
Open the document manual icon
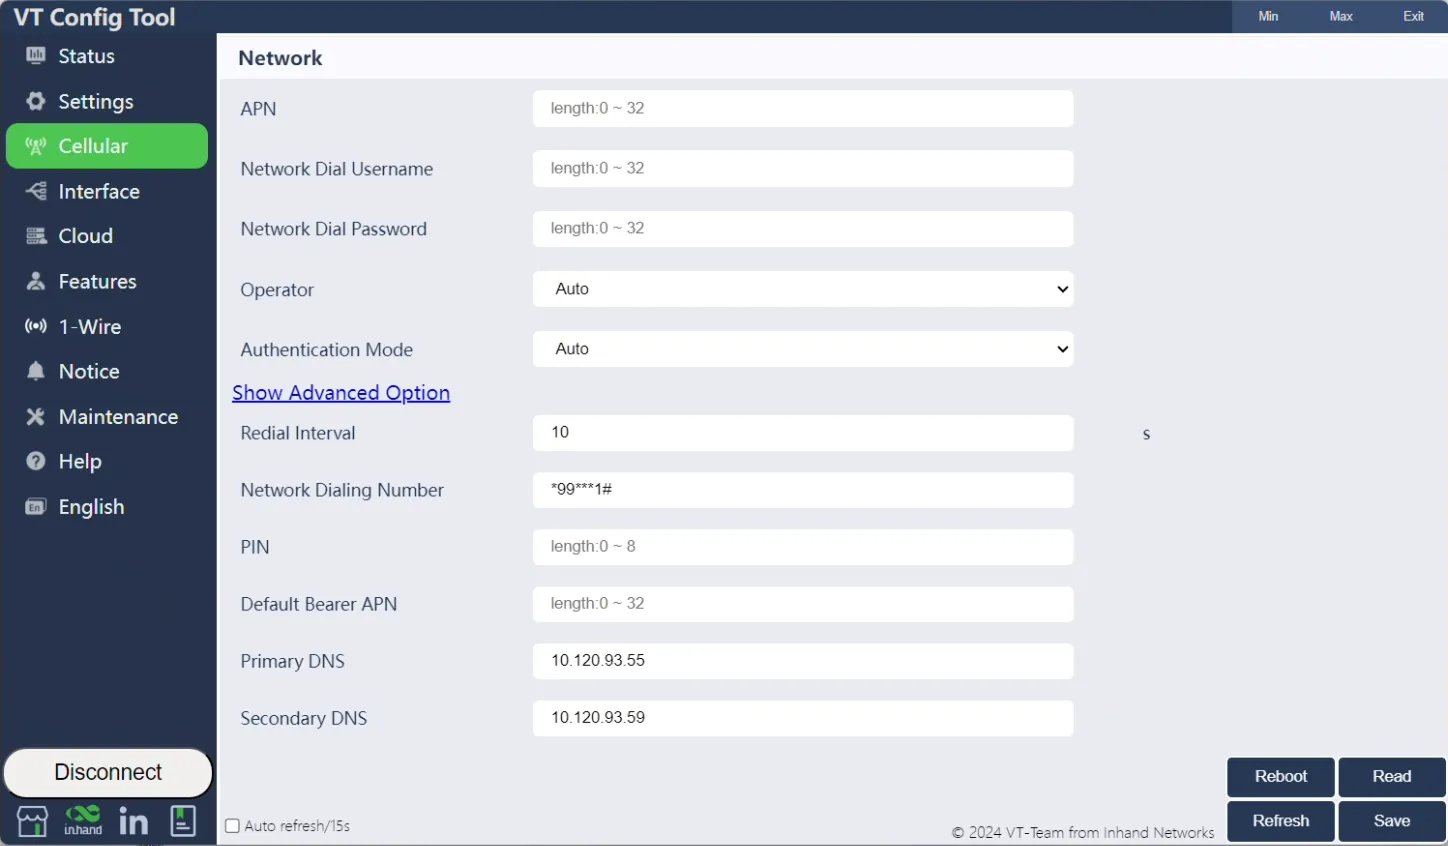(x=183, y=821)
